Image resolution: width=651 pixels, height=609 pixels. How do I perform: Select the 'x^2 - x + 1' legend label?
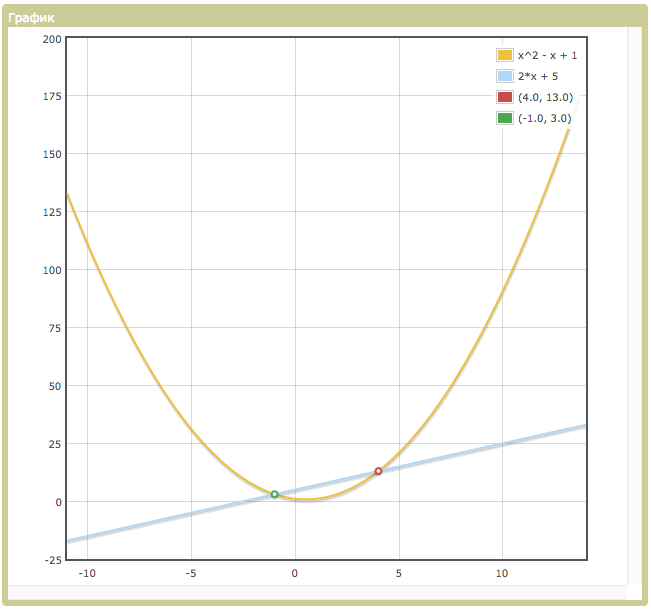click(547, 55)
